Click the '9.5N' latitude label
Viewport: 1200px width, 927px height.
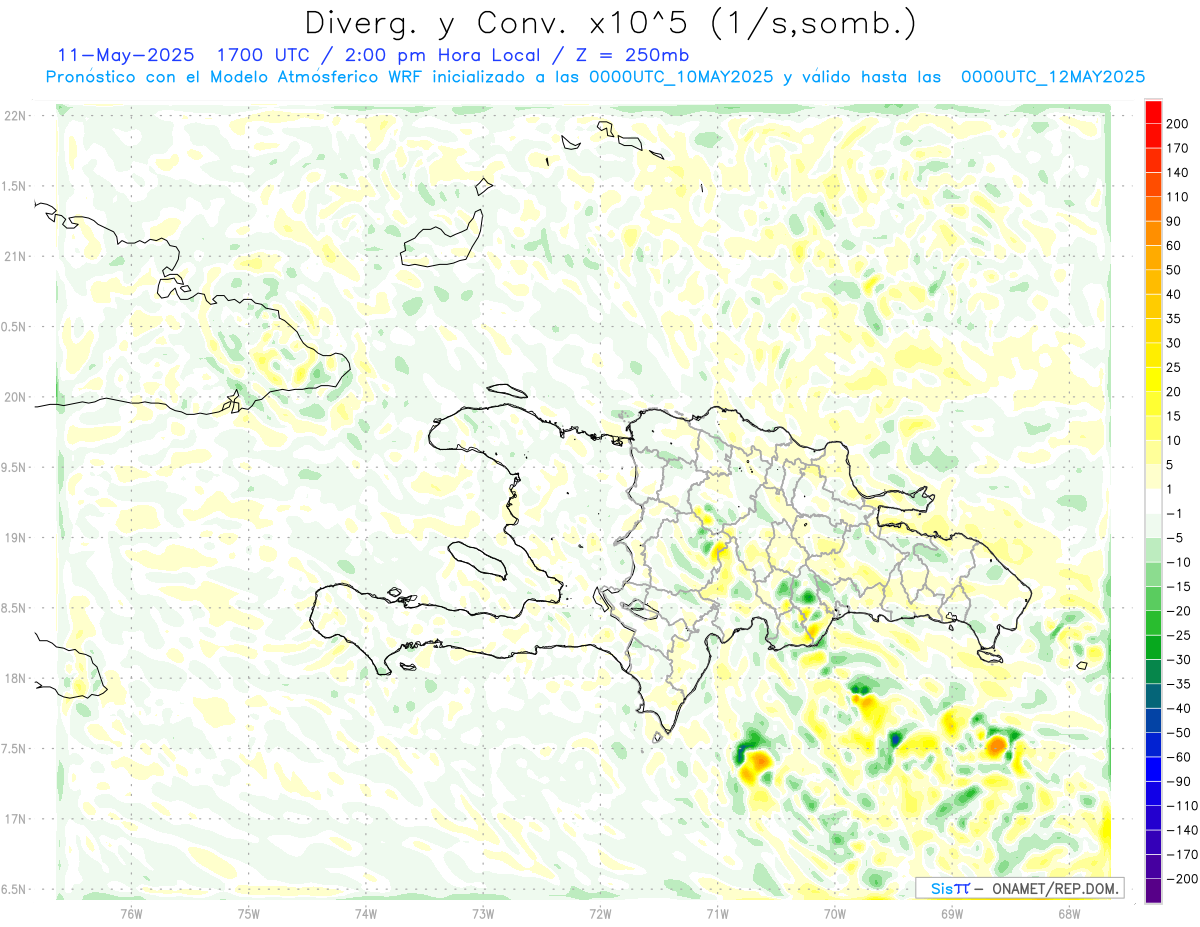click(x=15, y=467)
